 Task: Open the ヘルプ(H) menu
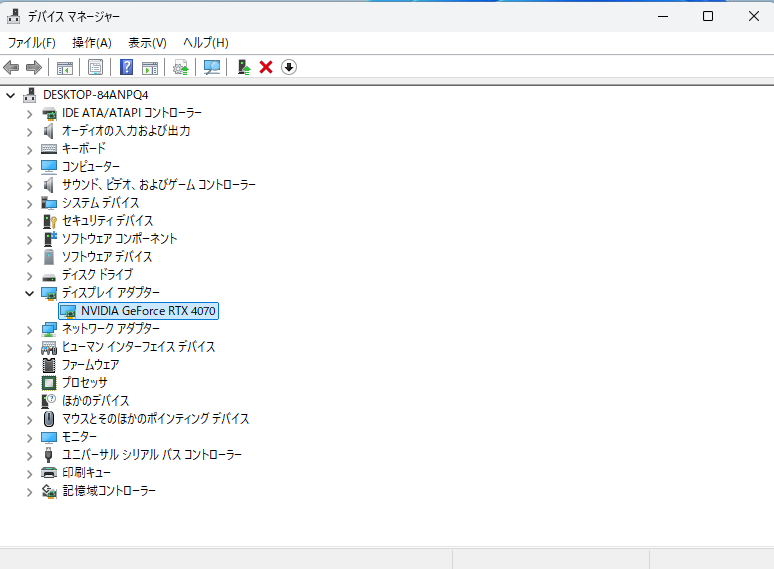pyautogui.click(x=206, y=43)
